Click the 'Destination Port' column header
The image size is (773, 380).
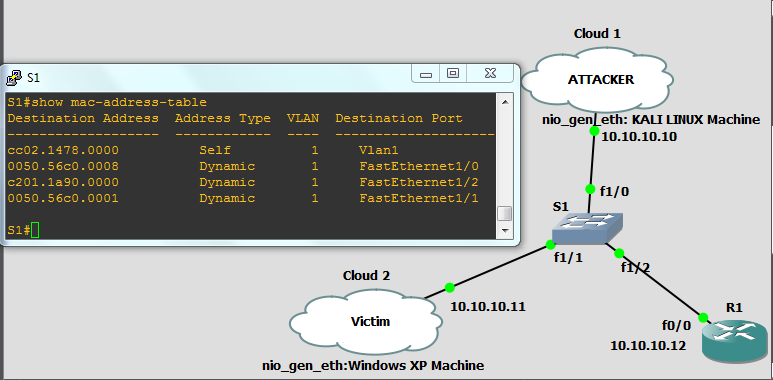(x=399, y=118)
